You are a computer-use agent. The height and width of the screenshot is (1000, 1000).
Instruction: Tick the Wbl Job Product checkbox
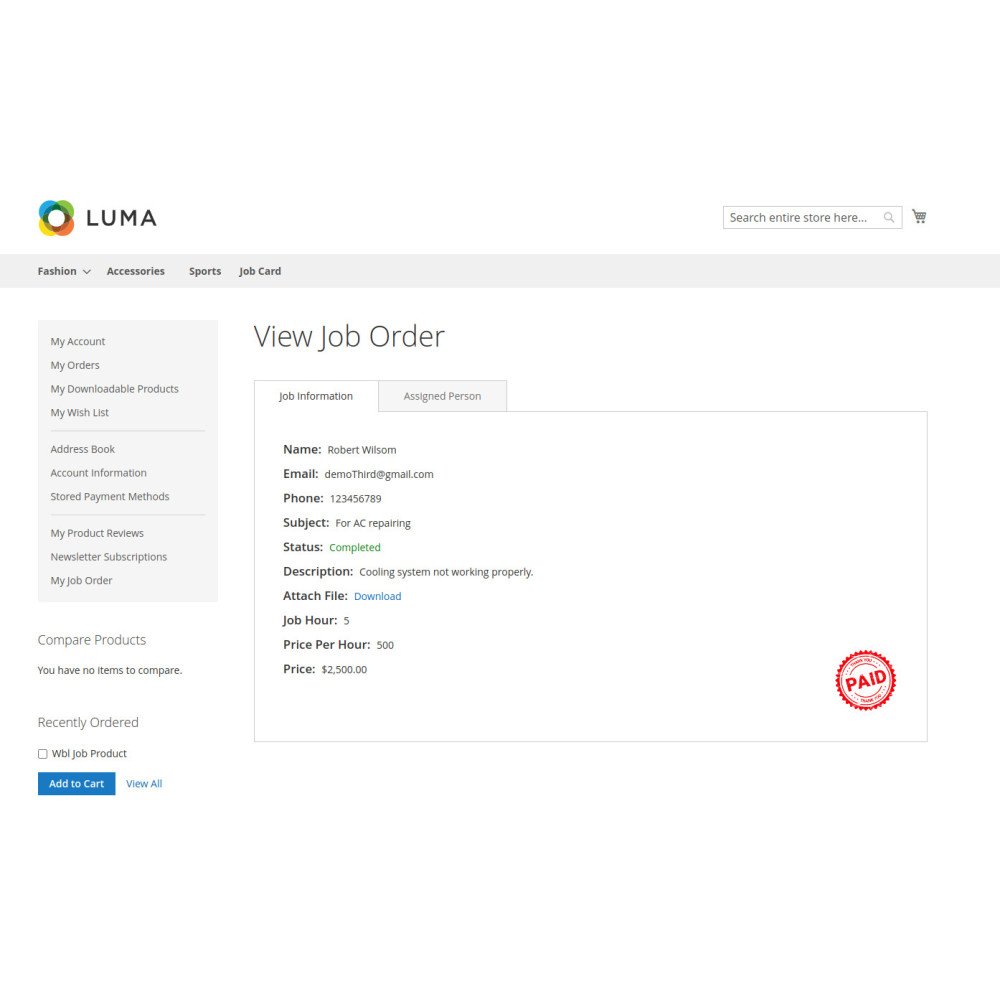tap(43, 754)
